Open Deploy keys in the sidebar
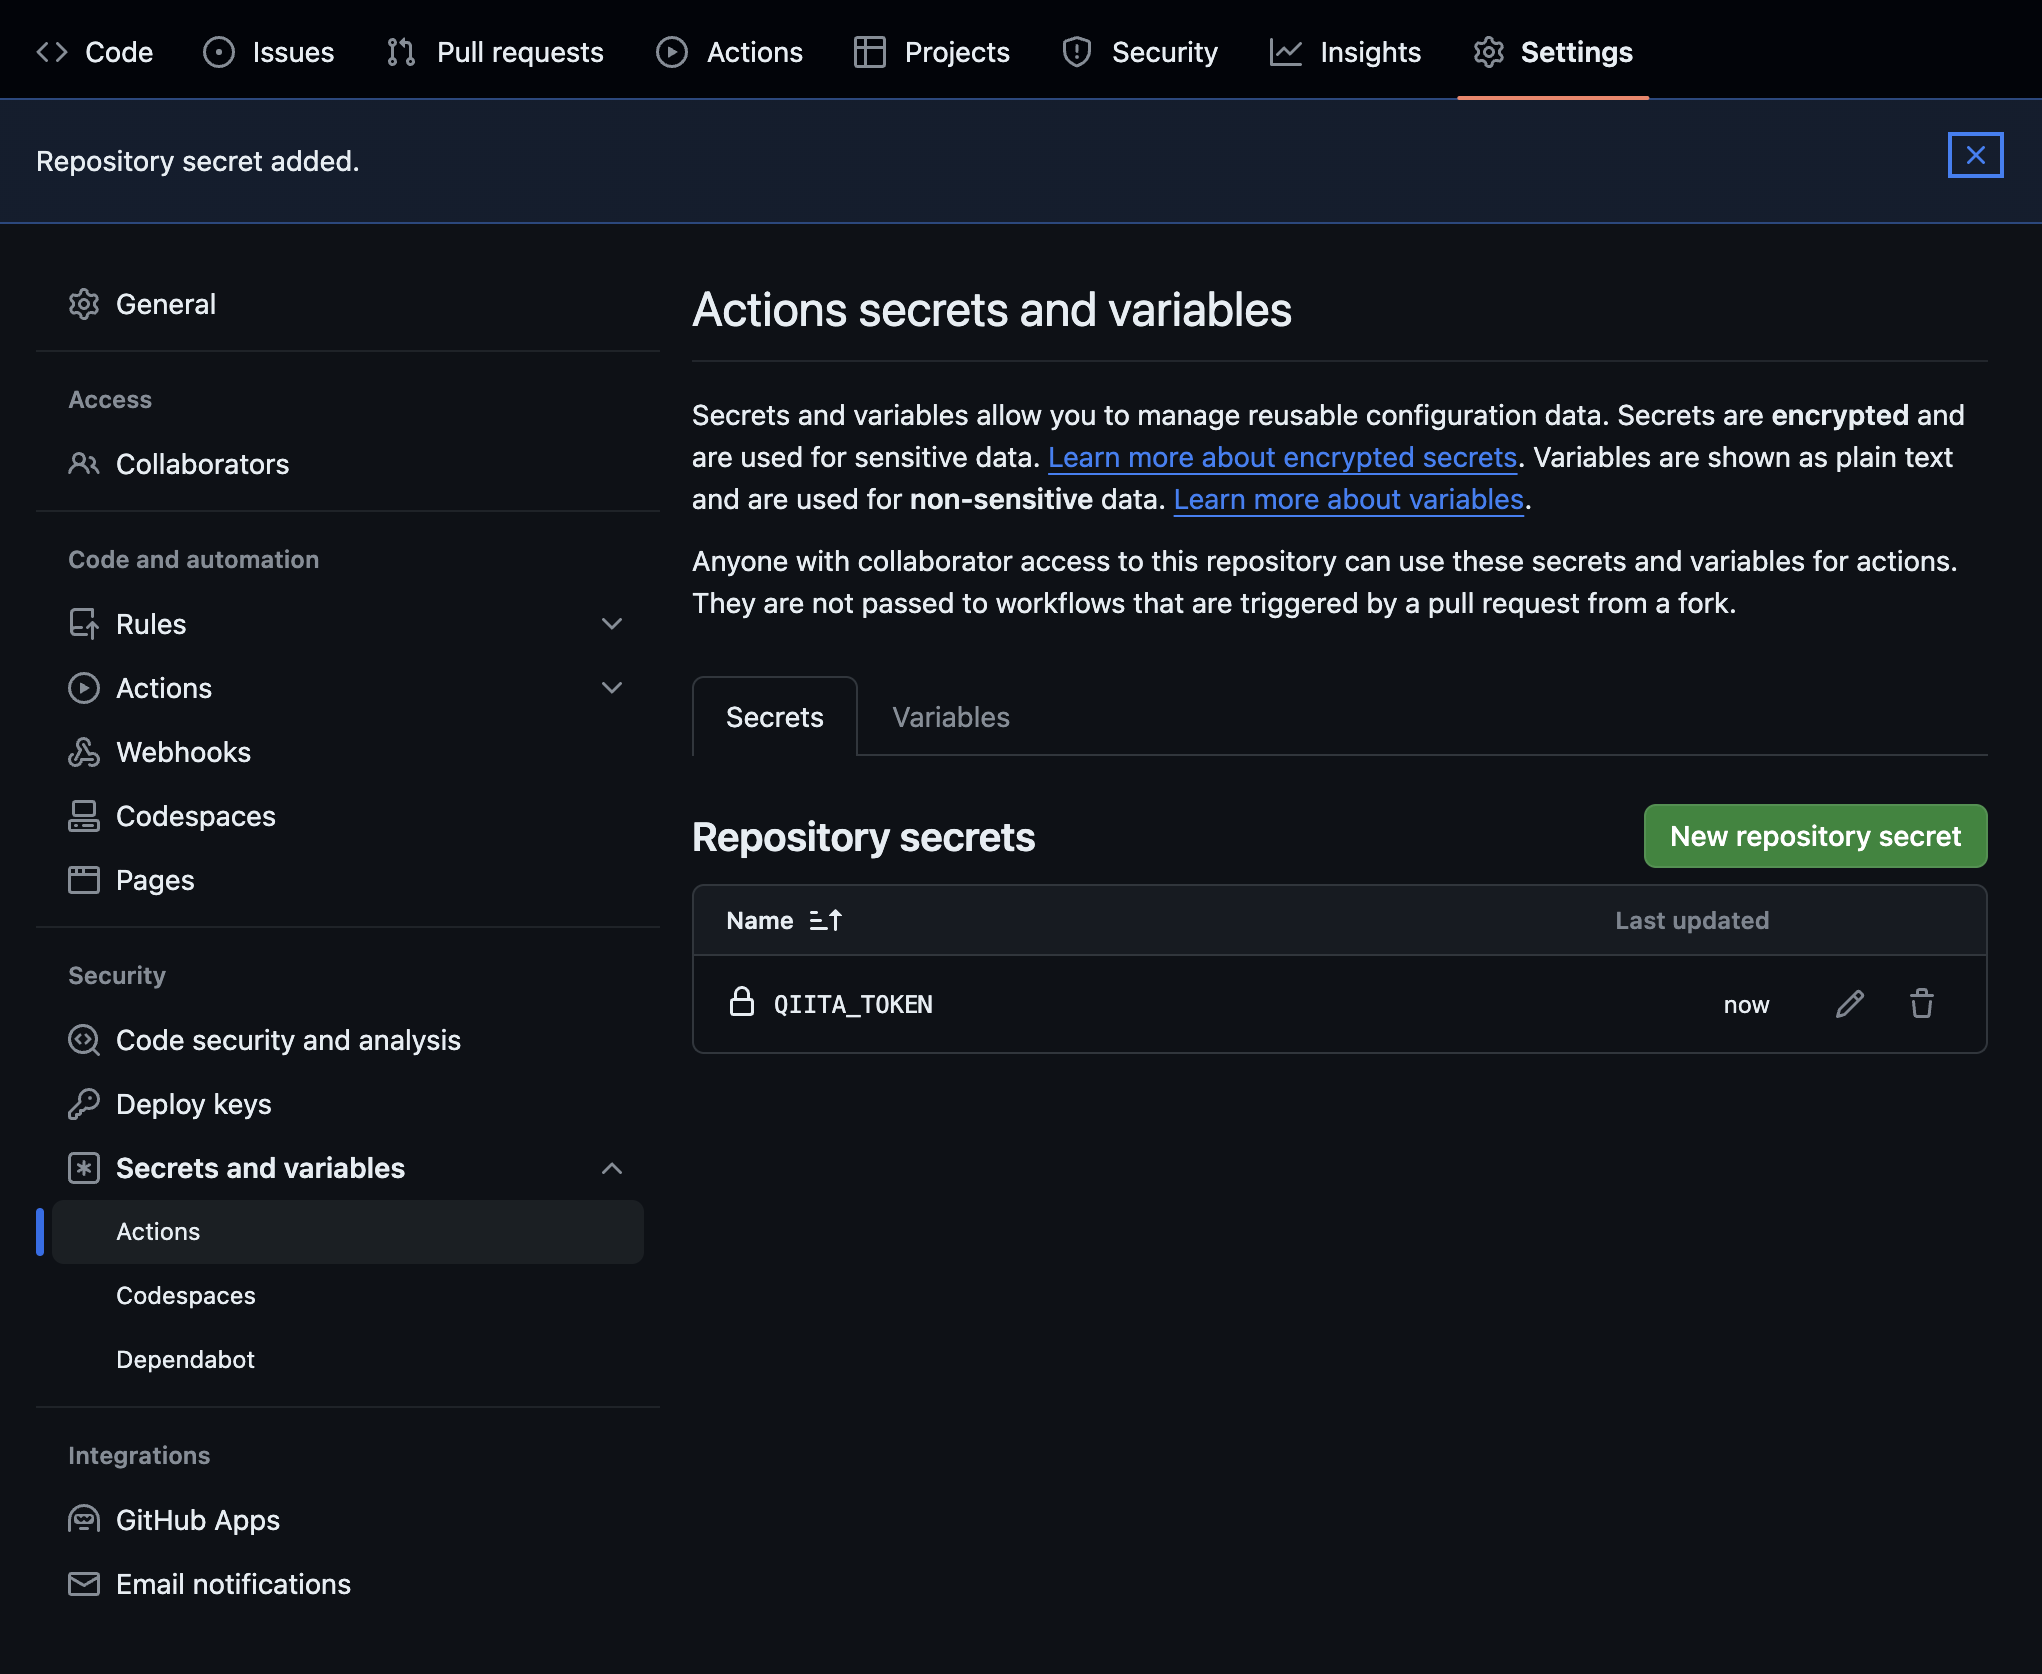This screenshot has height=1674, width=2042. pos(193,1104)
